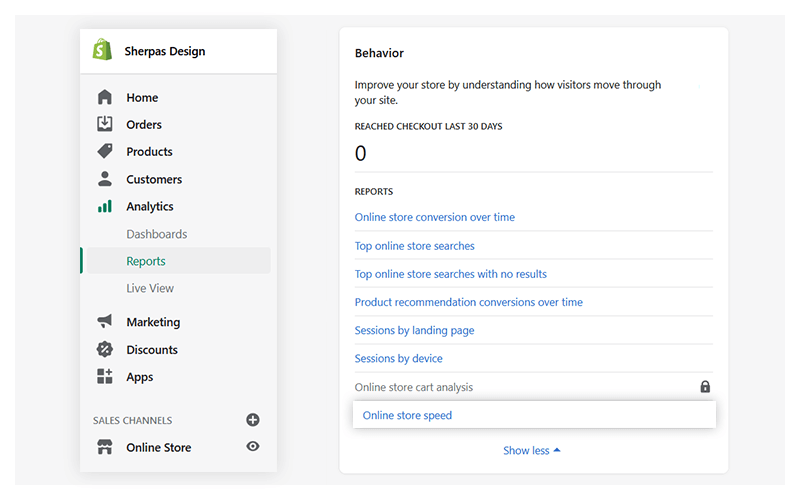Screen dimensions: 800x500
Task: Open Online store speed report
Action: point(407,415)
